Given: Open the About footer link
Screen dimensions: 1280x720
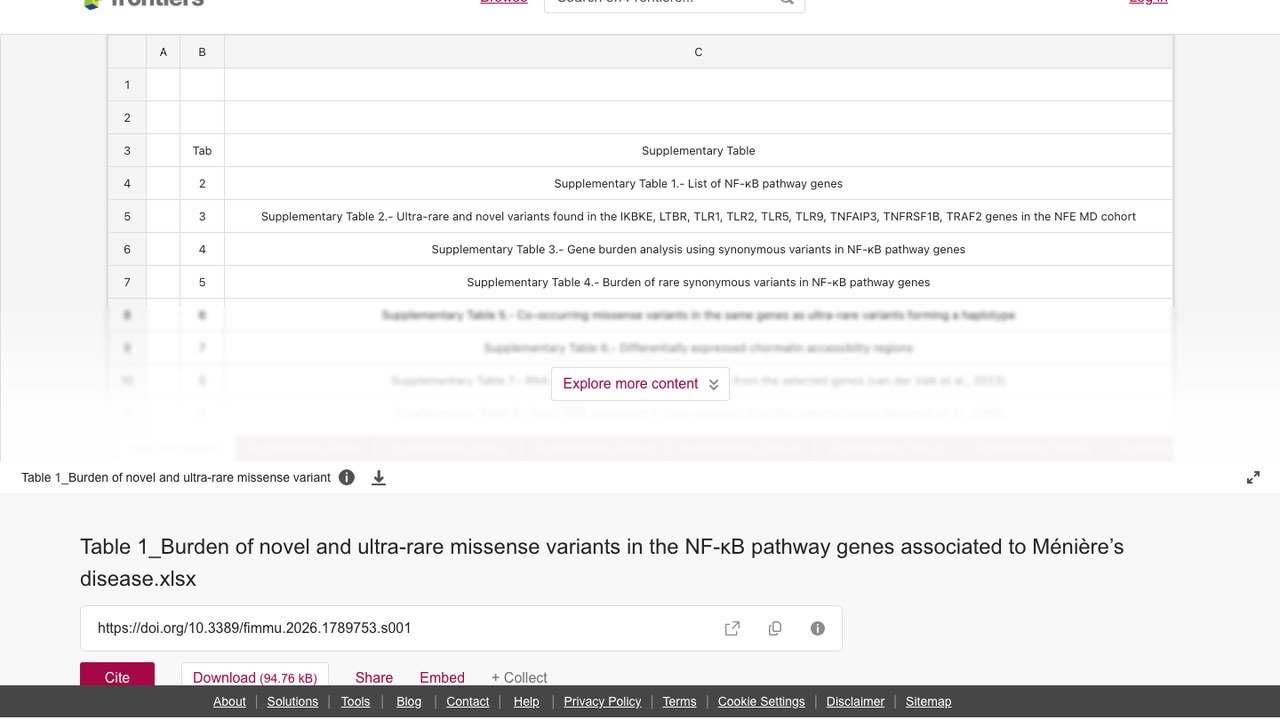Looking at the screenshot, I should [x=229, y=701].
